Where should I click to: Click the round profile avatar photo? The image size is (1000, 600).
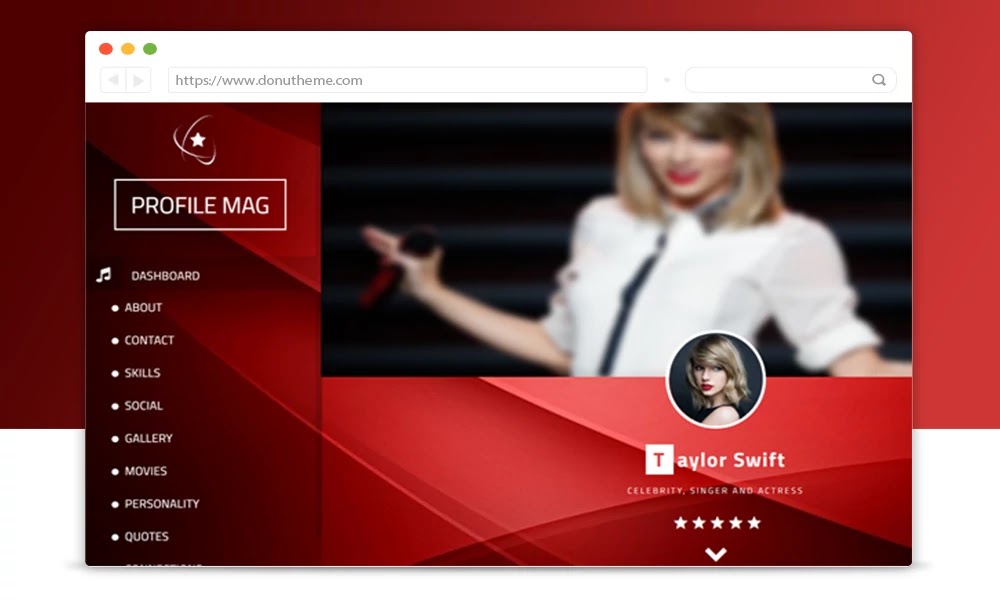pyautogui.click(x=716, y=379)
